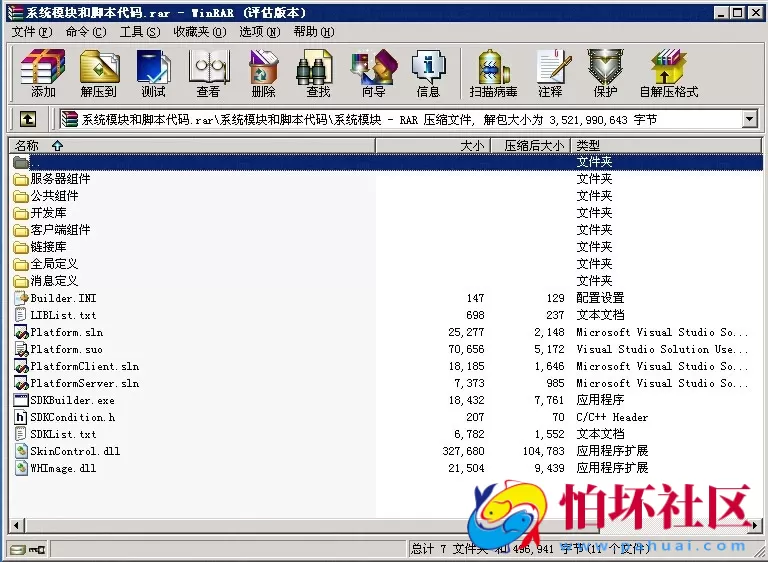The image size is (768, 562).
Task: Open the 帮助(H) menu
Action: 314,32
